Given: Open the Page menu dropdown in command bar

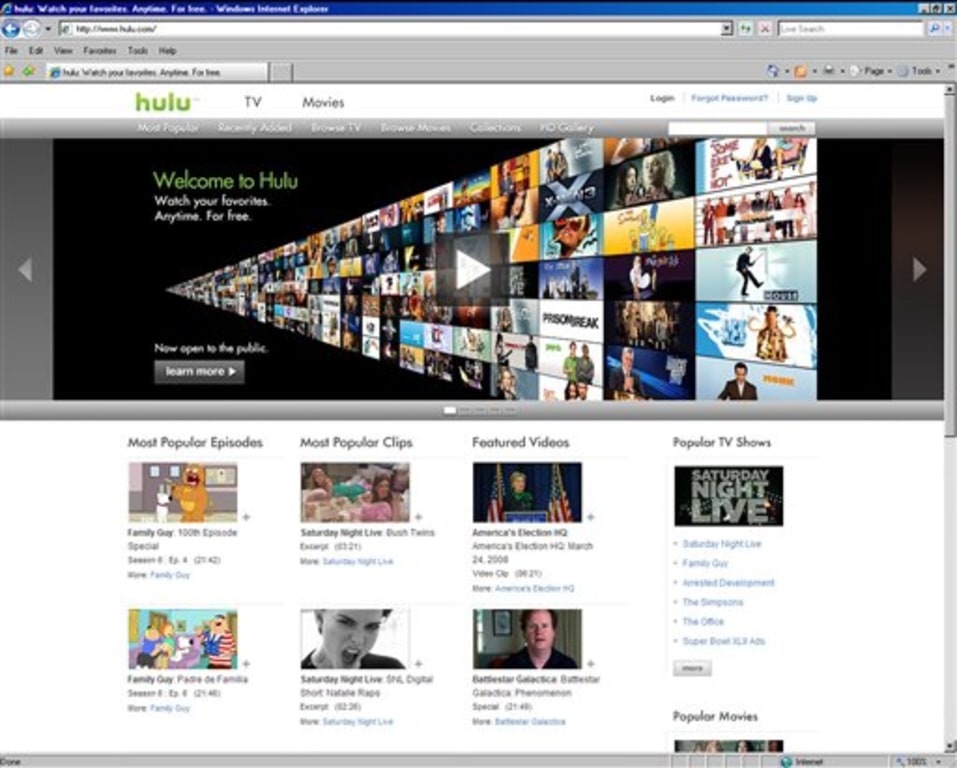Looking at the screenshot, I should [872, 71].
